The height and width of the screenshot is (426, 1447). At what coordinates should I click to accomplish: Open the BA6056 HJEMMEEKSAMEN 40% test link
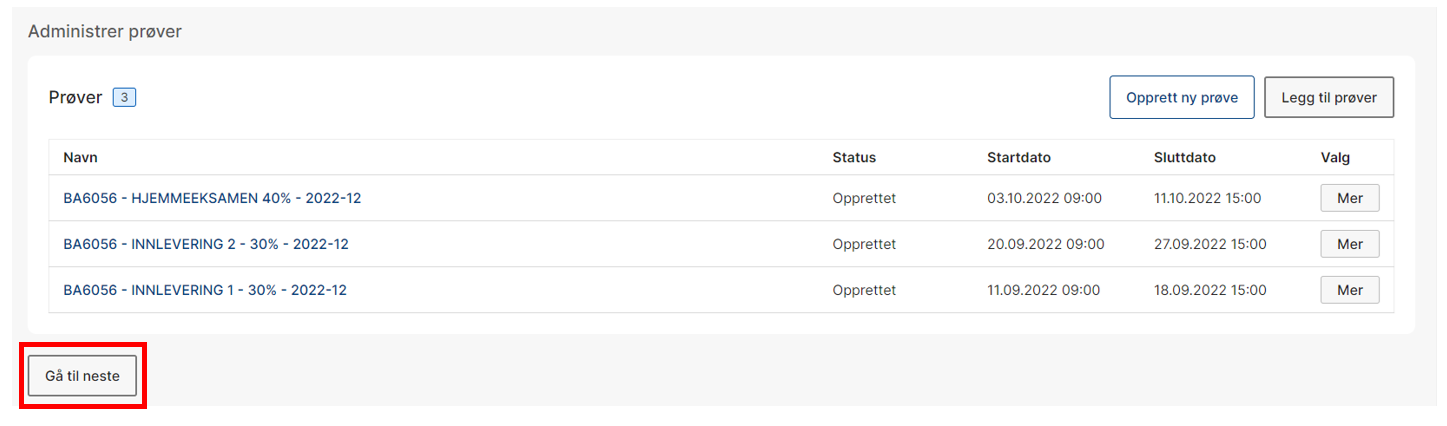212,198
